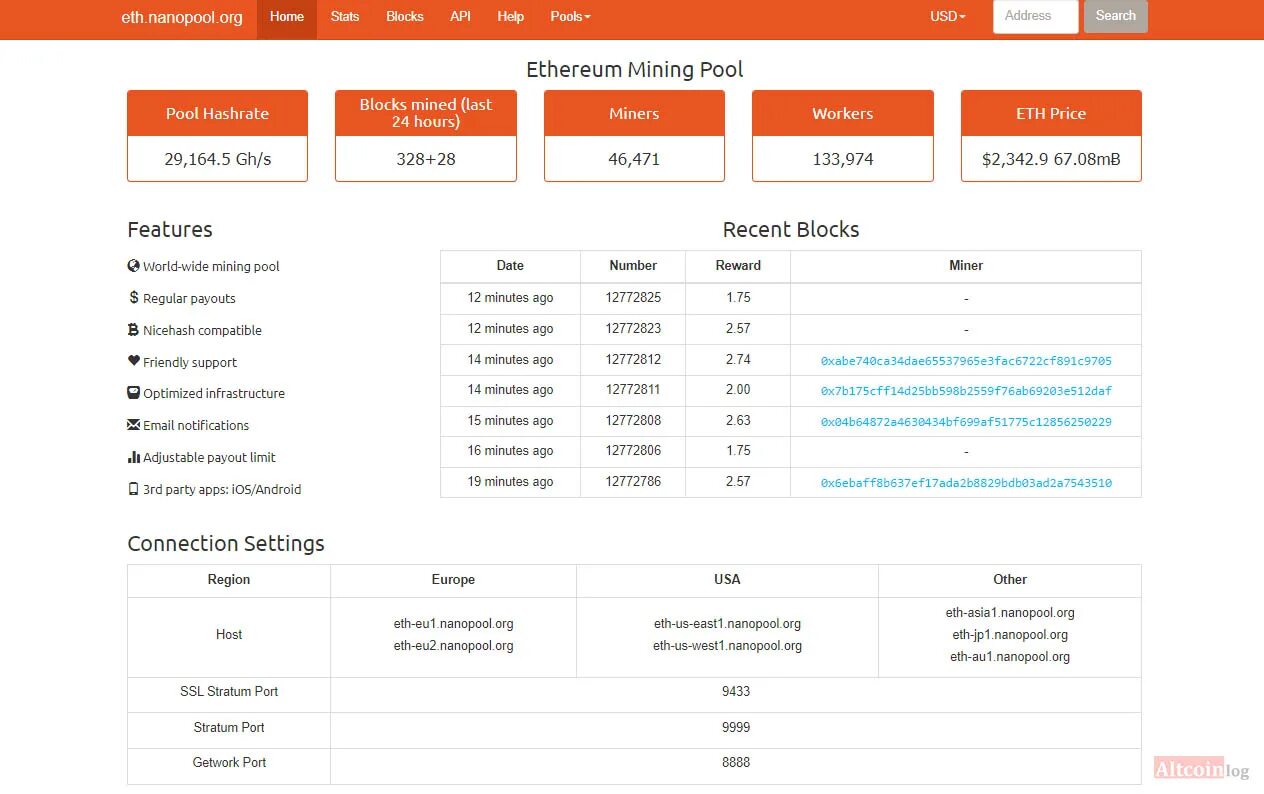Click the Number column header
Image resolution: width=1264 pixels, height=794 pixels.
point(633,265)
